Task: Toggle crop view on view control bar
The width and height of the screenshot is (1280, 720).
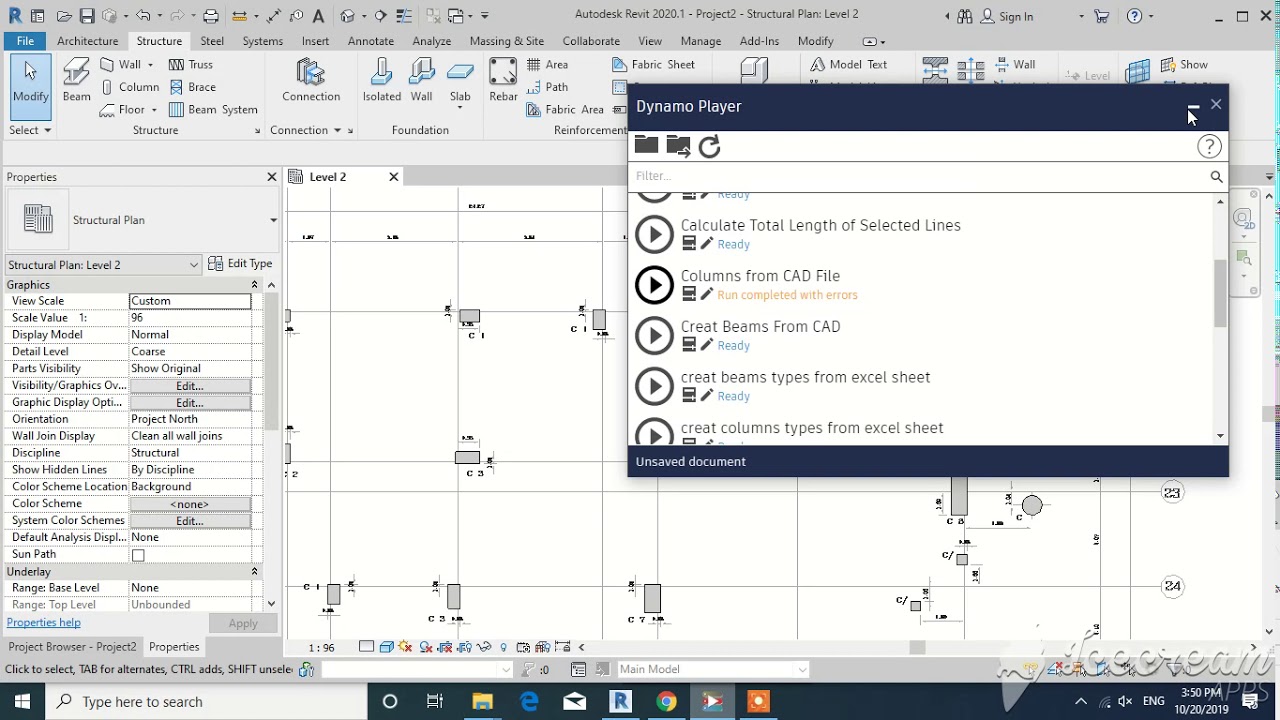Action: pyautogui.click(x=446, y=648)
